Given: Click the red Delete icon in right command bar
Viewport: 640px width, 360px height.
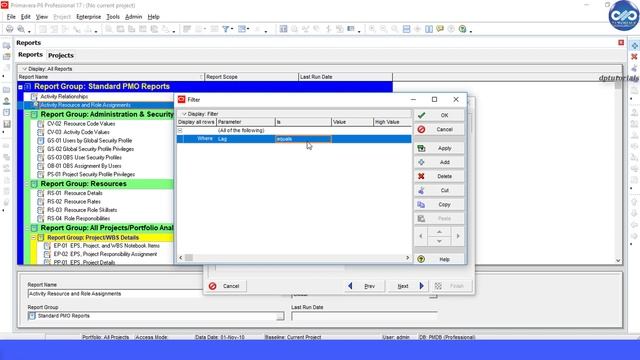Looking at the screenshot, I should pos(634,57).
